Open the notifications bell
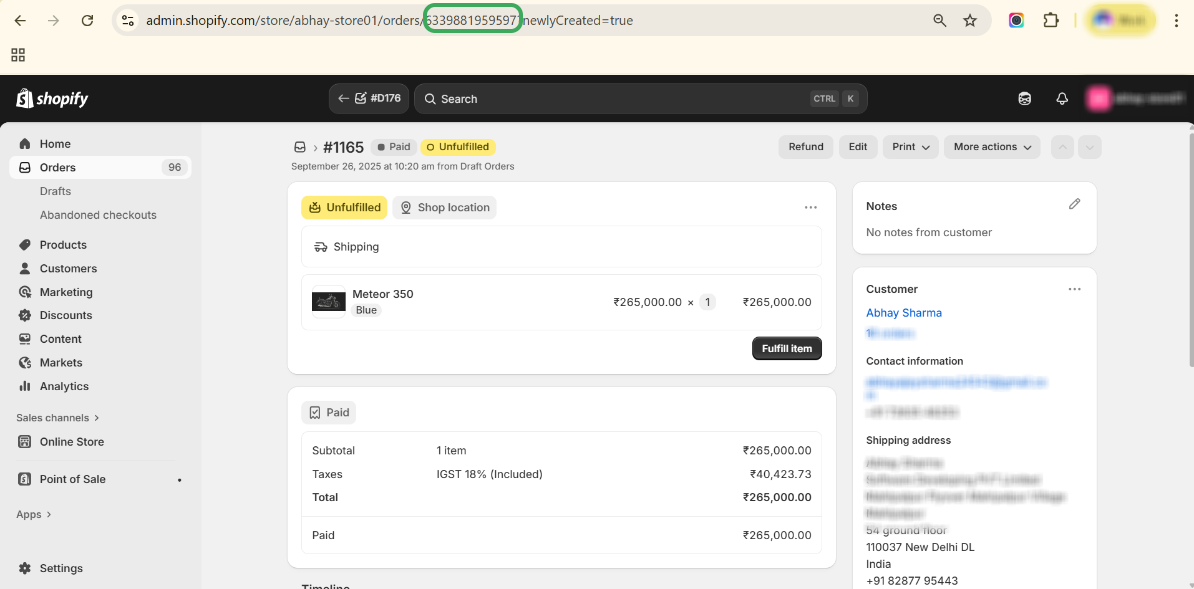The height and width of the screenshot is (589, 1194). [1062, 99]
